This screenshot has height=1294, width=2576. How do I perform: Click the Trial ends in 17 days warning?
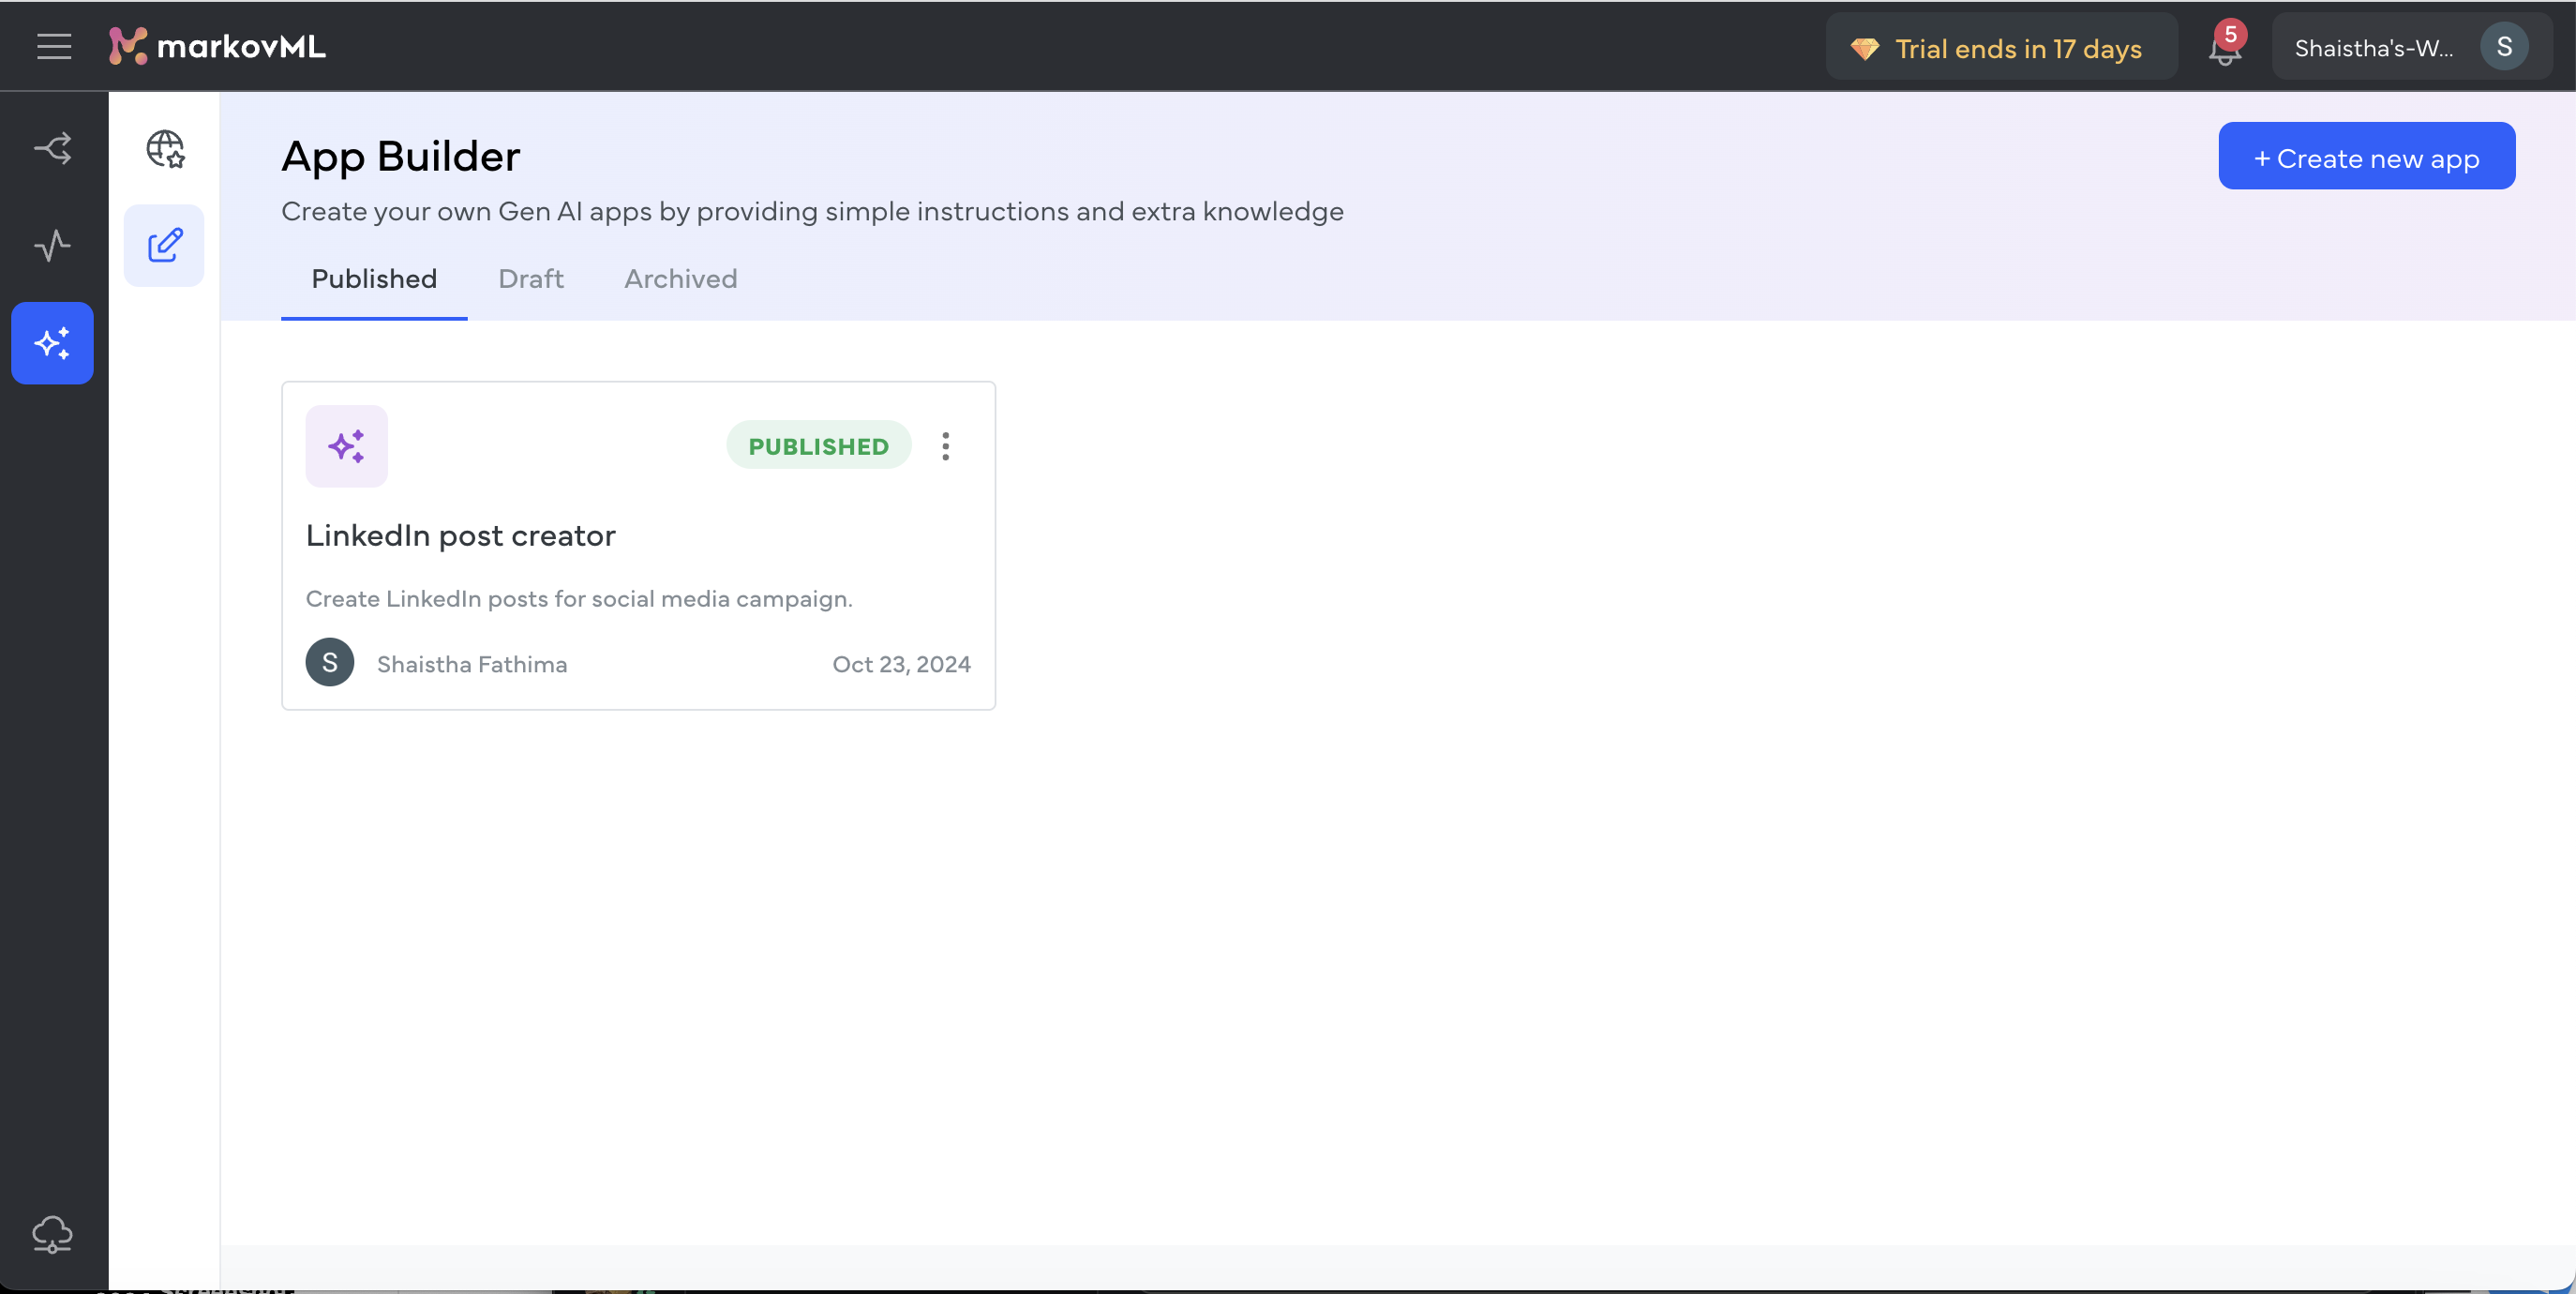click(x=1996, y=45)
